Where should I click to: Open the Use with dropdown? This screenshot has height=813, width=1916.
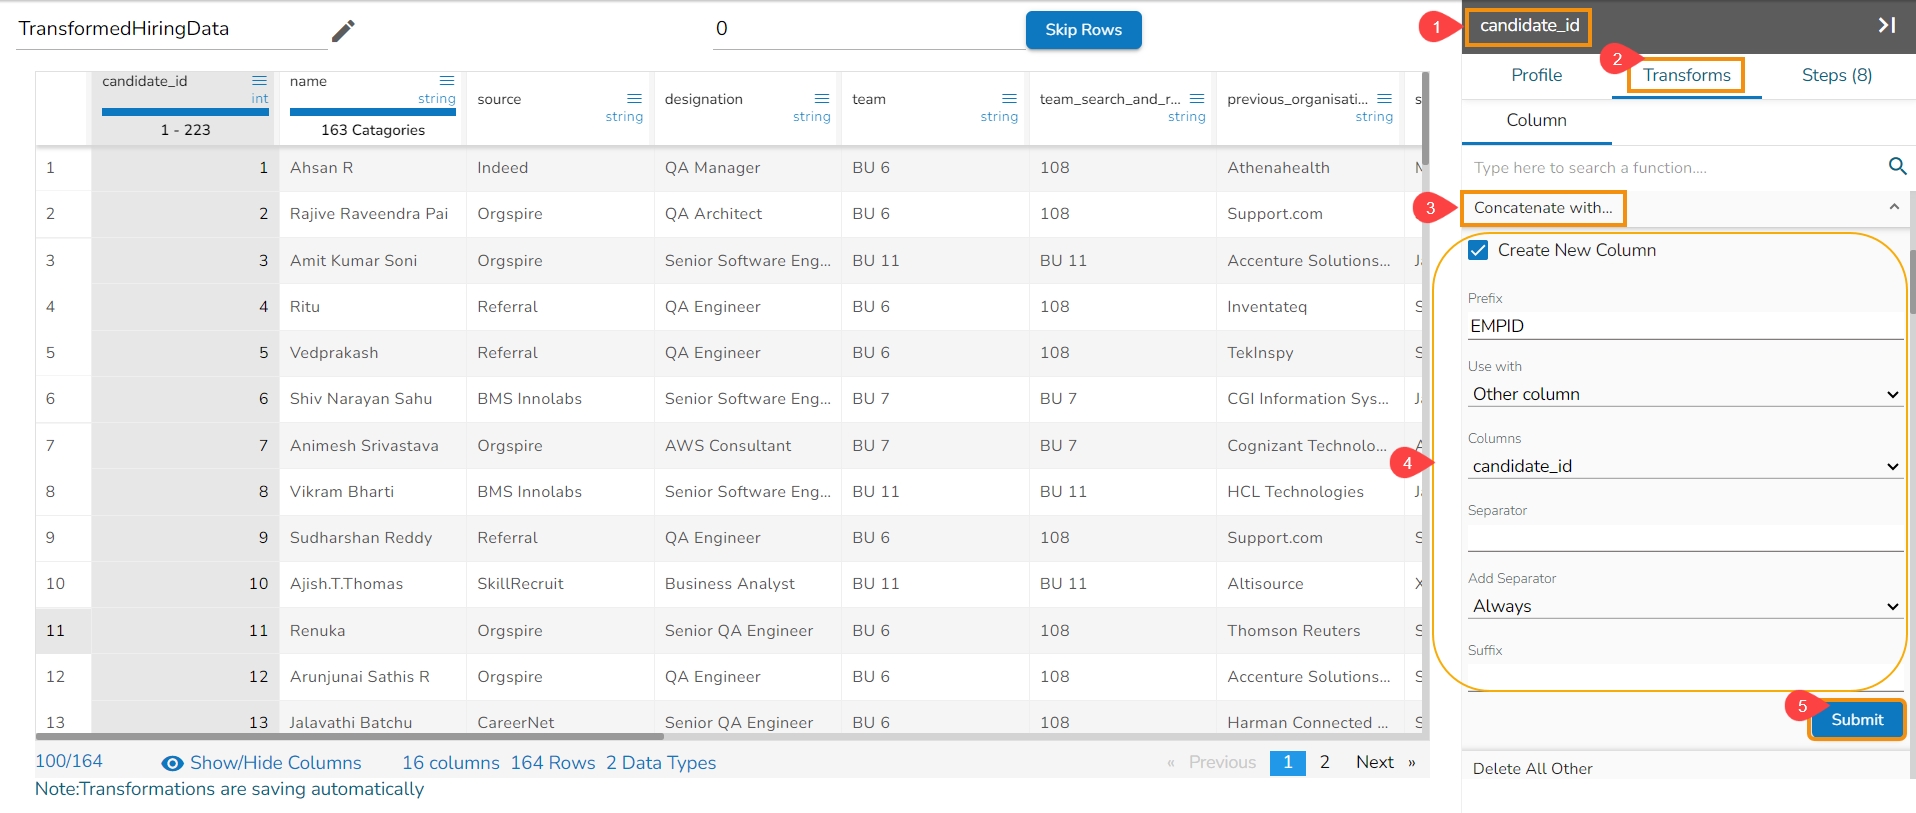click(x=1684, y=394)
